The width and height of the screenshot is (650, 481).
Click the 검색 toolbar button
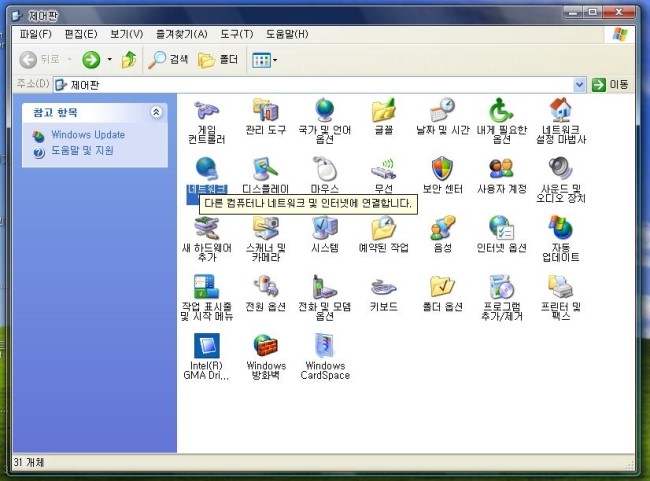169,60
